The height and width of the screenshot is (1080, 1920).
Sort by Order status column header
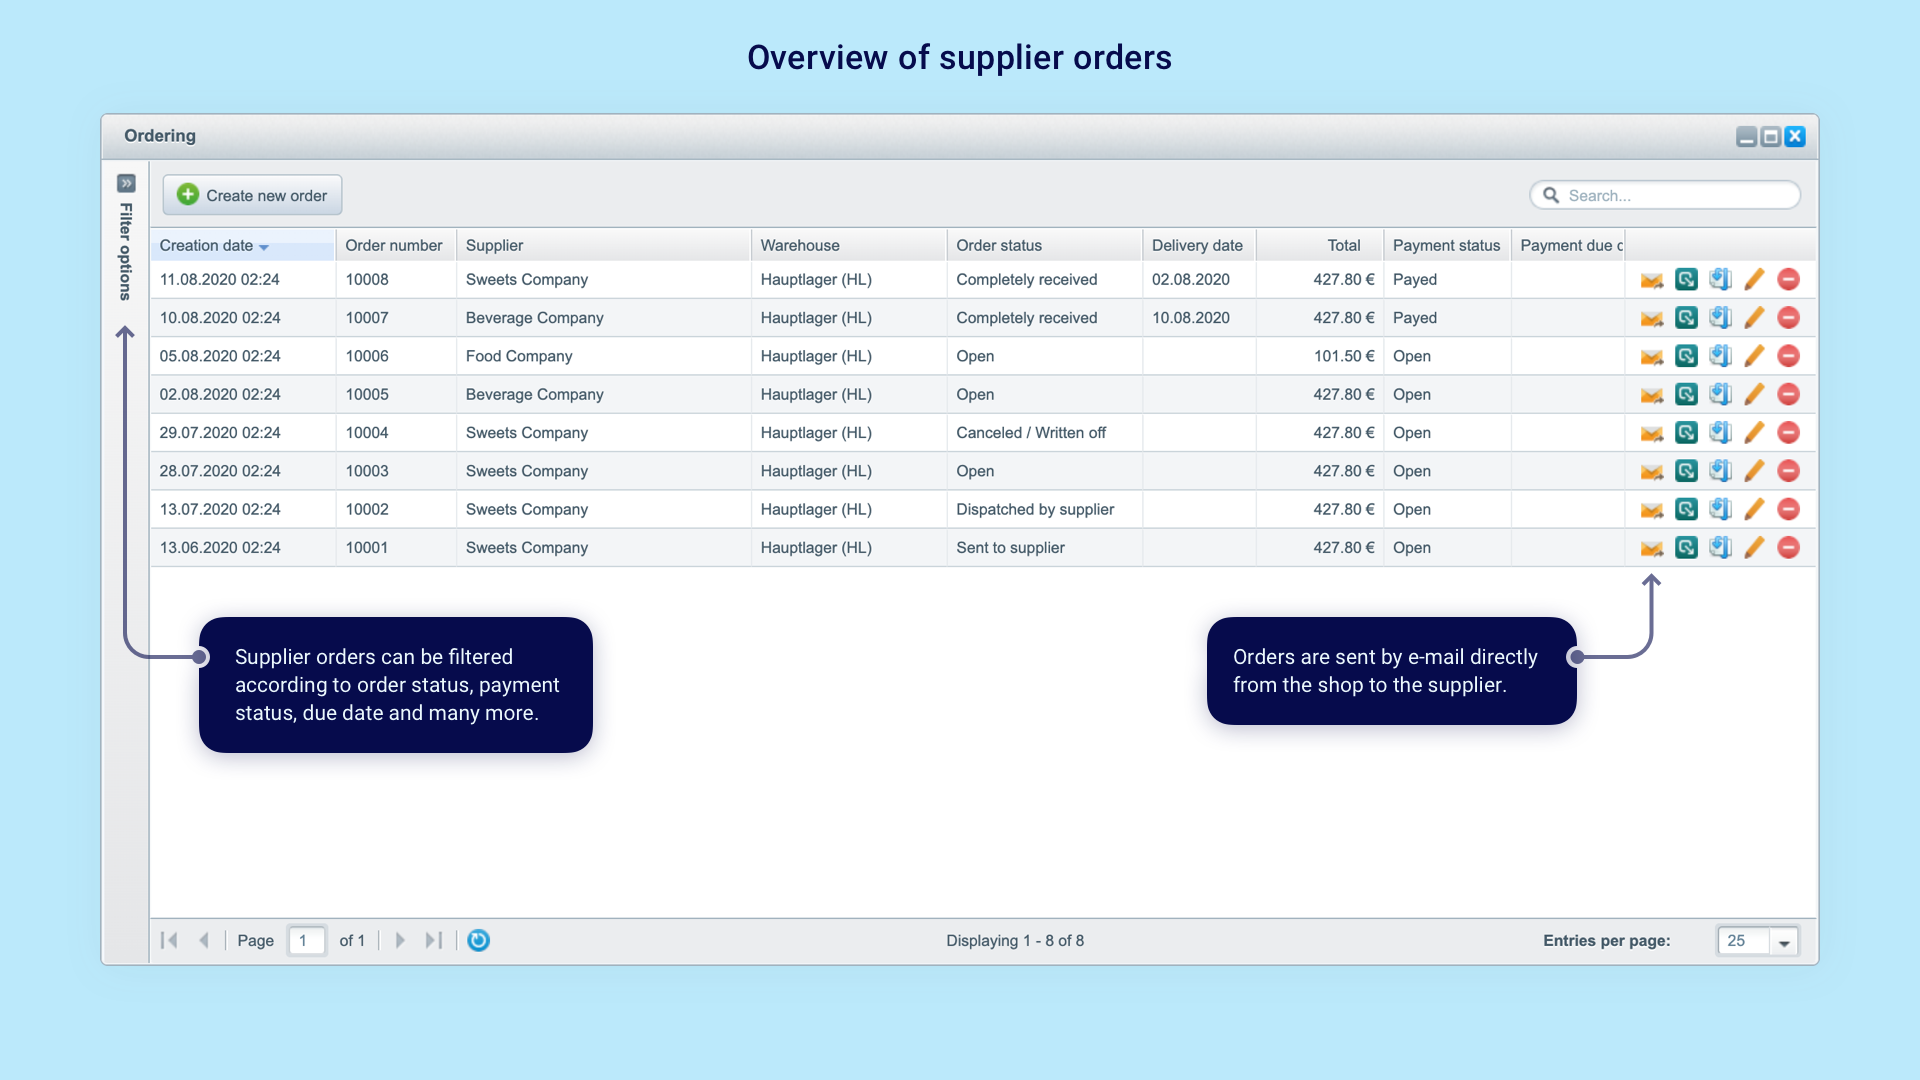click(1044, 246)
